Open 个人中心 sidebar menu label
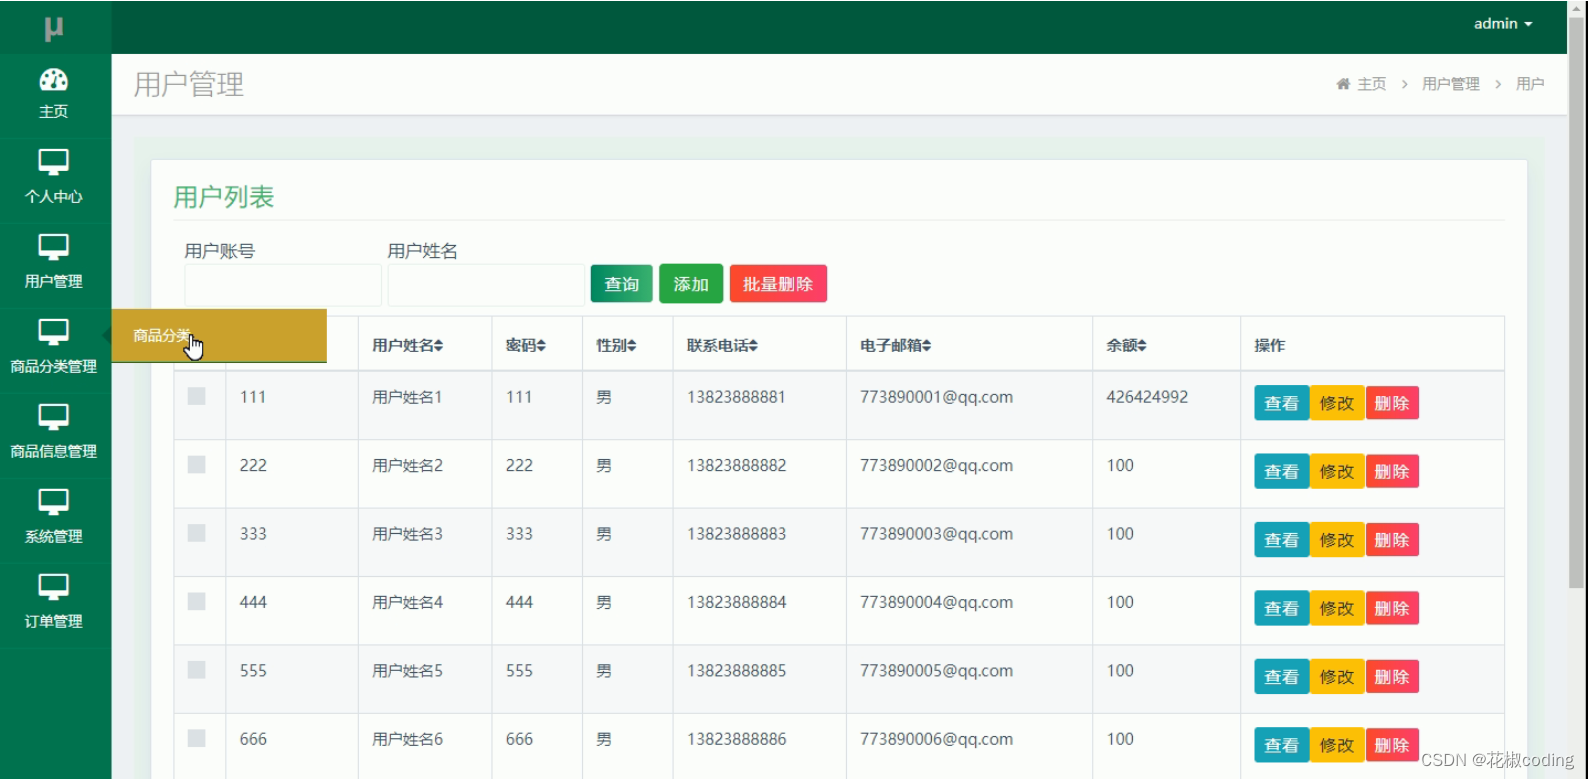 [x=54, y=197]
